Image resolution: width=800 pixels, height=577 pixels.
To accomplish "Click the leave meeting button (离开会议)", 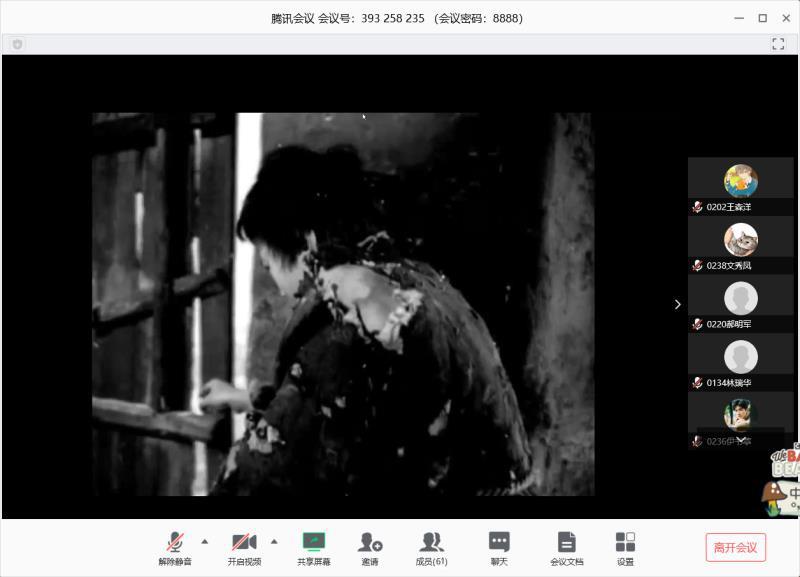I will [x=735, y=547].
